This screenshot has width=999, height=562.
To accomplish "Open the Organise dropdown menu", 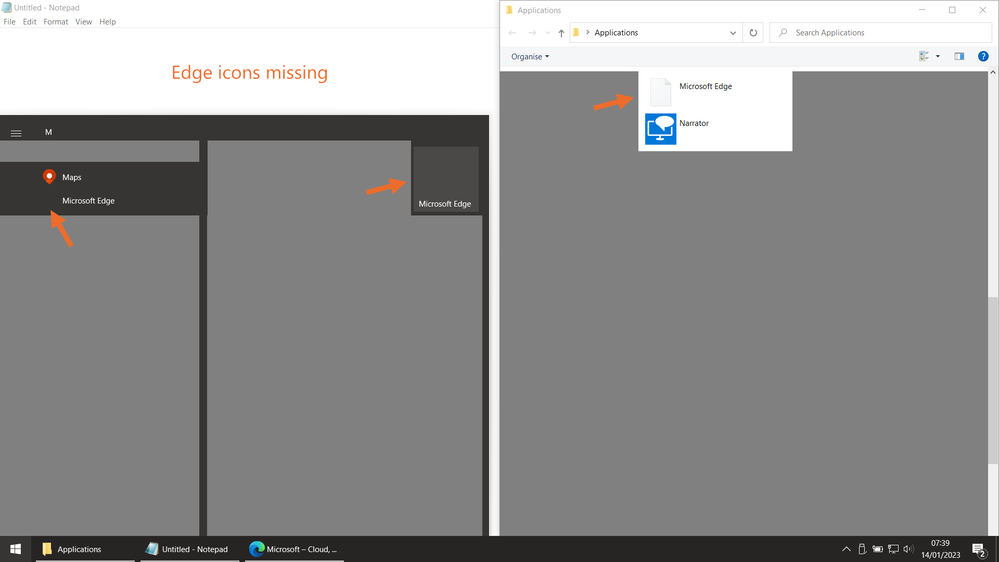I will coord(530,57).
